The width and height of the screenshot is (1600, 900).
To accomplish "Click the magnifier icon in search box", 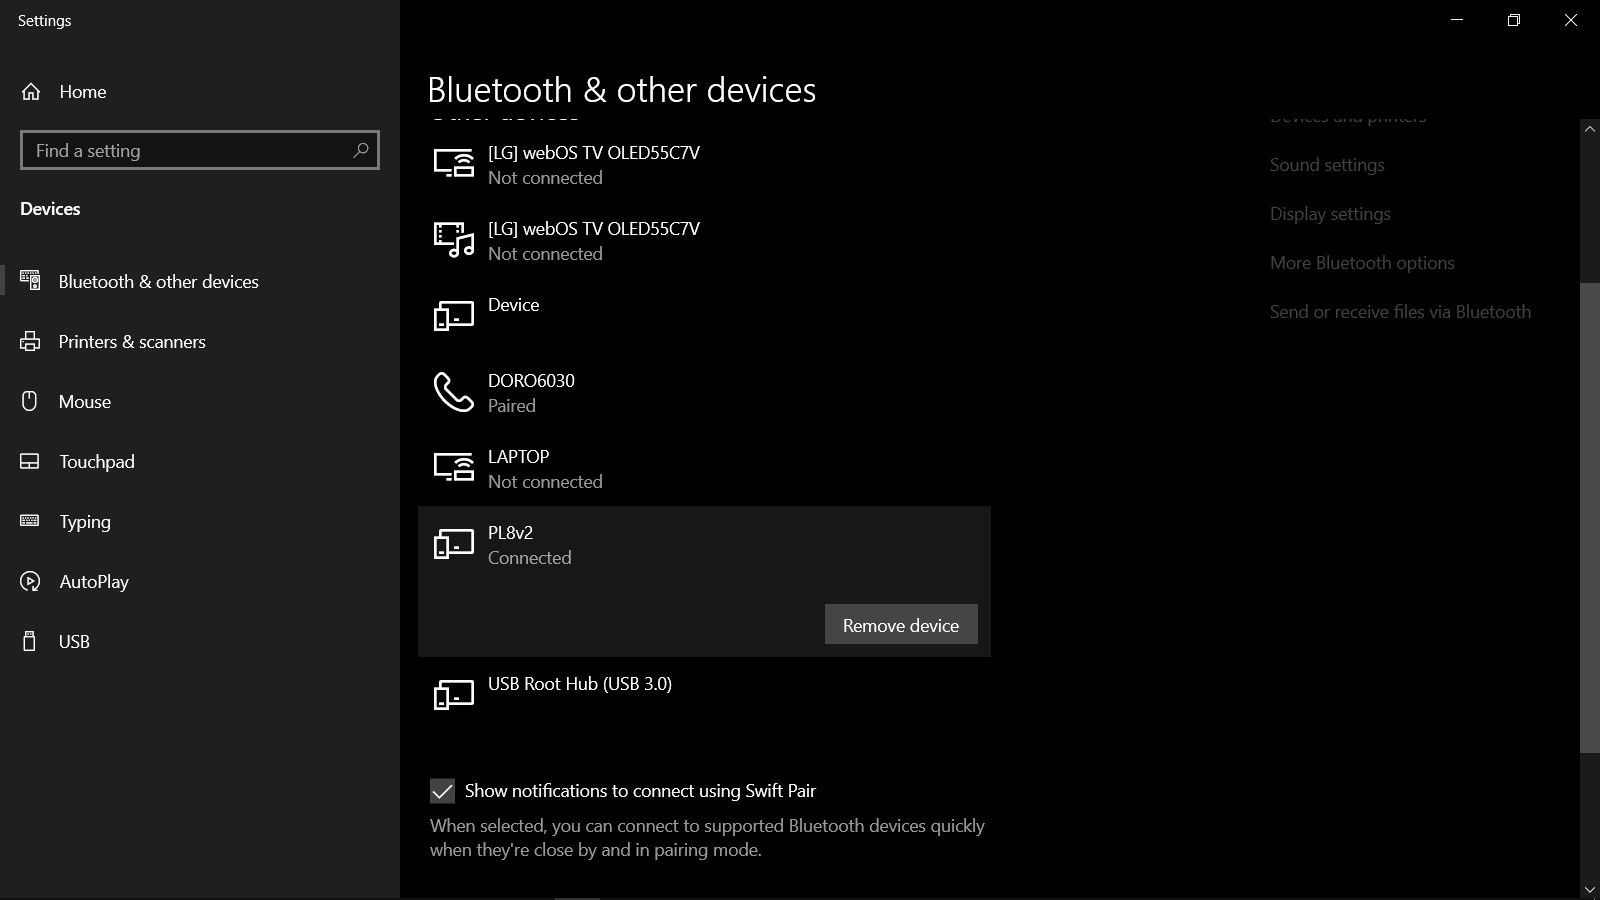I will pyautogui.click(x=361, y=150).
